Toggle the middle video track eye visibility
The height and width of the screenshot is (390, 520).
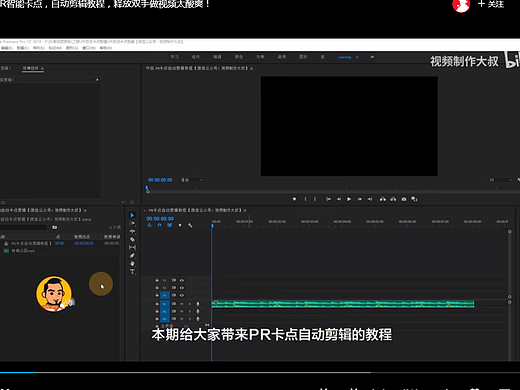(x=182, y=288)
